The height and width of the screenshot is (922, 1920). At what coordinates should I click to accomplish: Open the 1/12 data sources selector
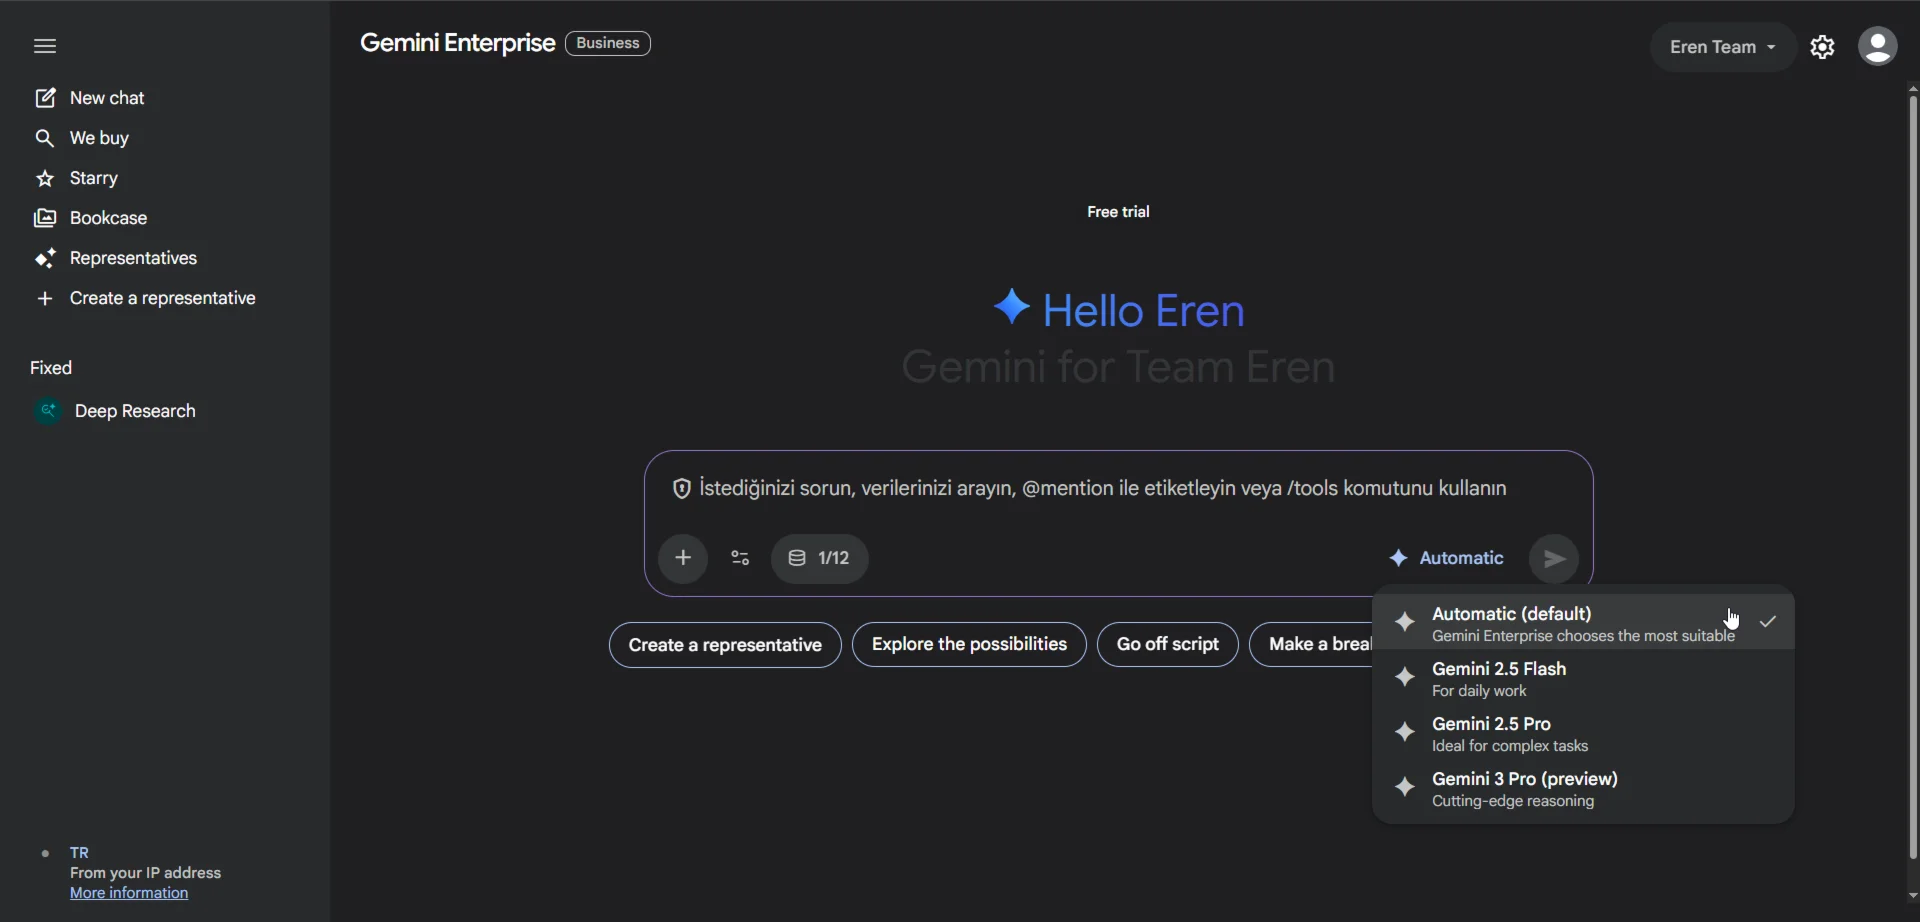820,558
